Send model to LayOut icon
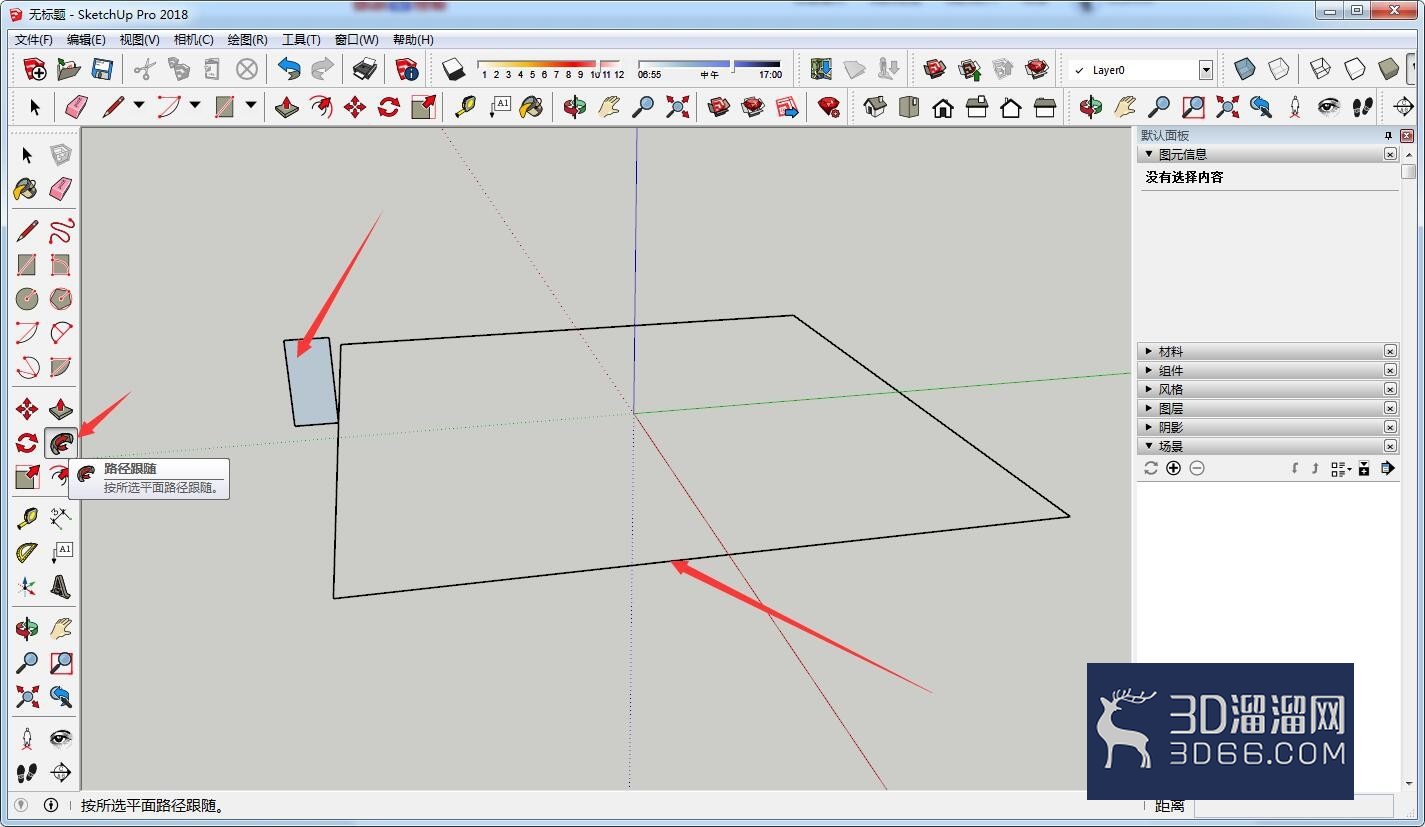The width and height of the screenshot is (1425, 827). coord(787,107)
